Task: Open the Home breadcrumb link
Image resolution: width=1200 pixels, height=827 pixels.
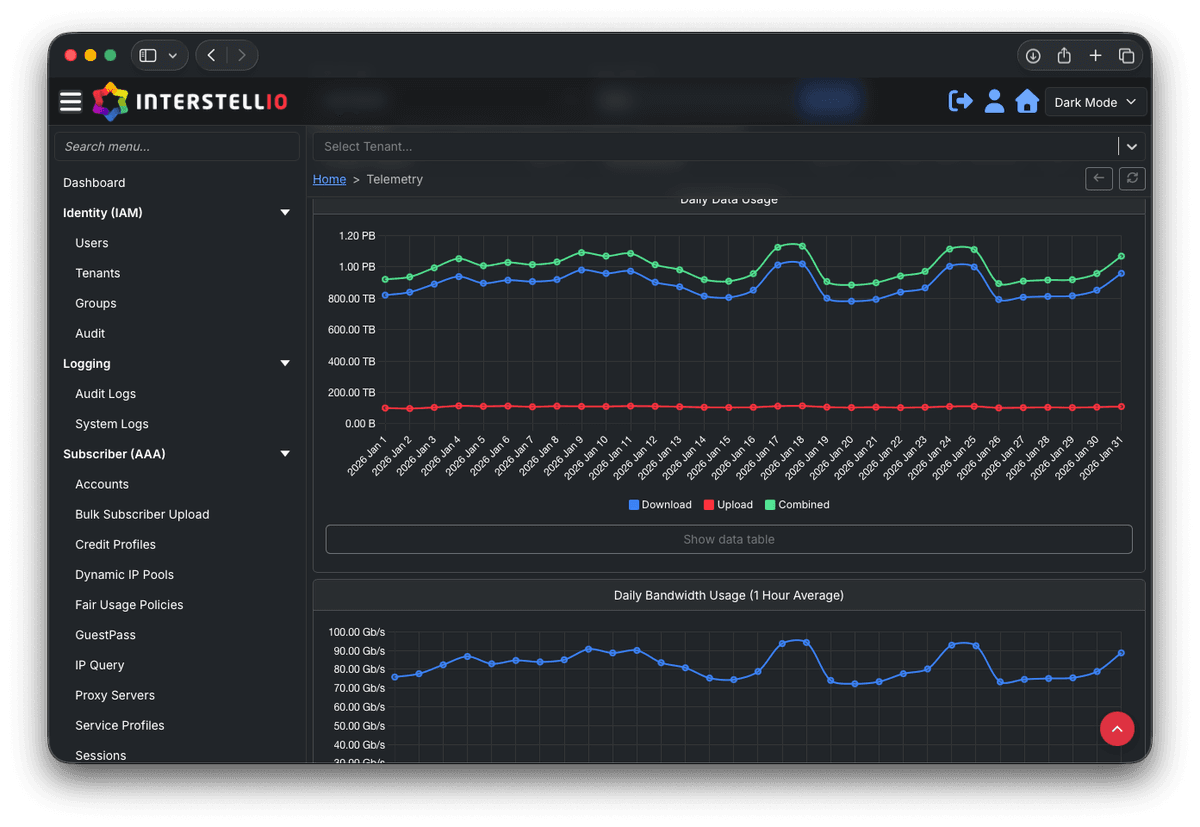Action: (329, 178)
